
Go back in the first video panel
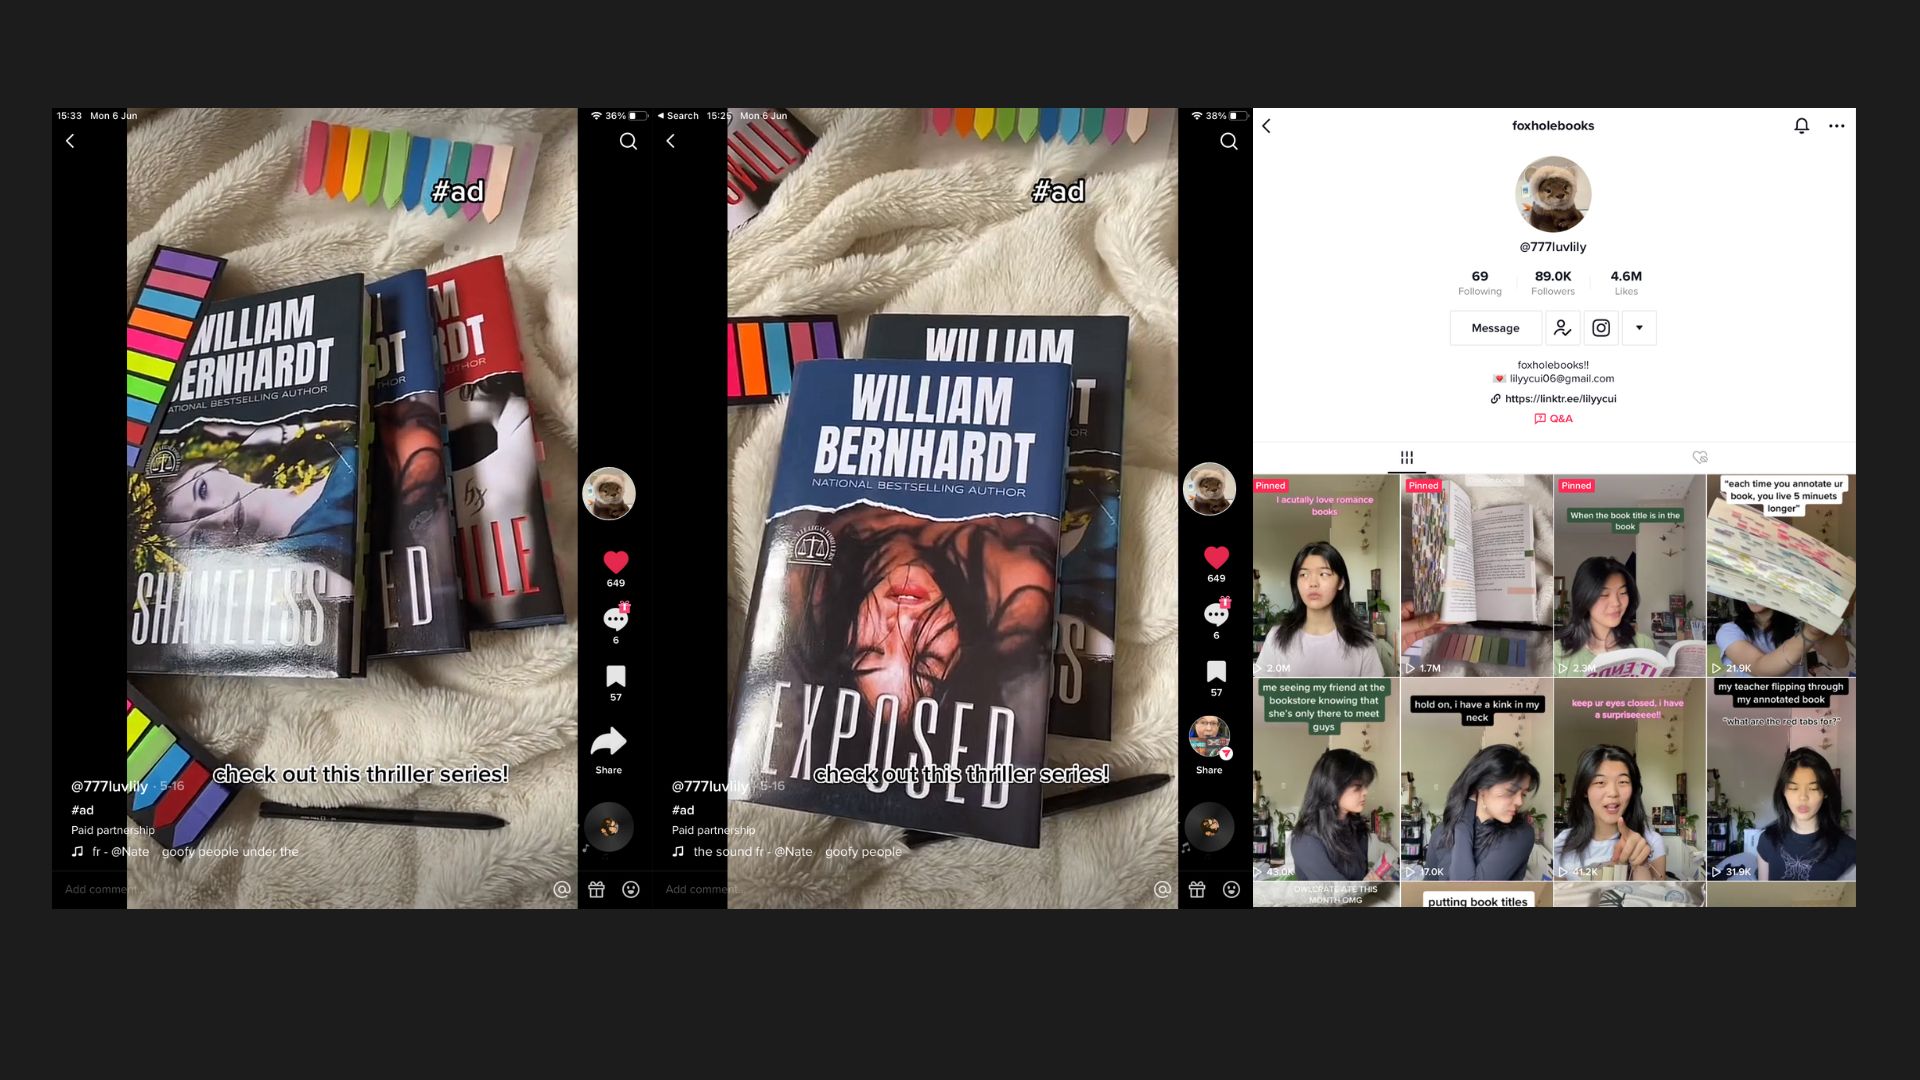click(70, 141)
